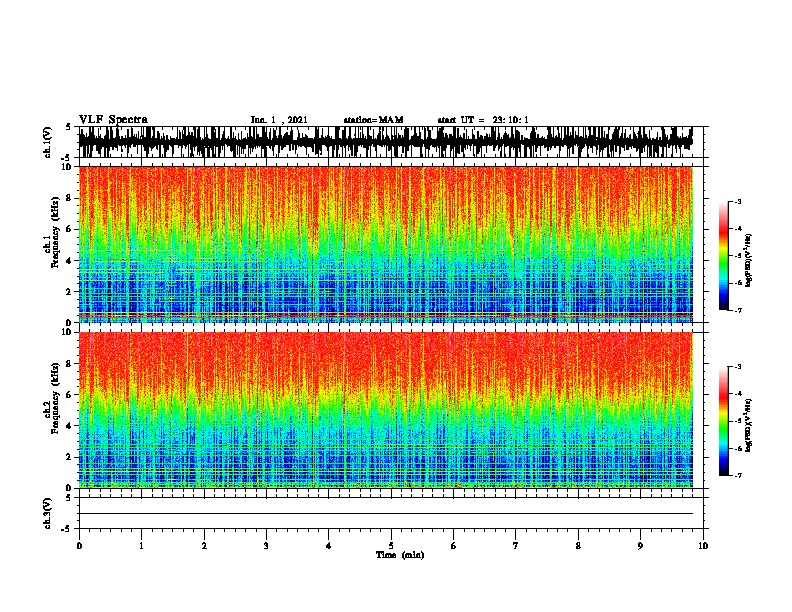This screenshot has width=792, height=612.
Task: Click the "-3" label on ch.1 color bar
Action: click(737, 202)
